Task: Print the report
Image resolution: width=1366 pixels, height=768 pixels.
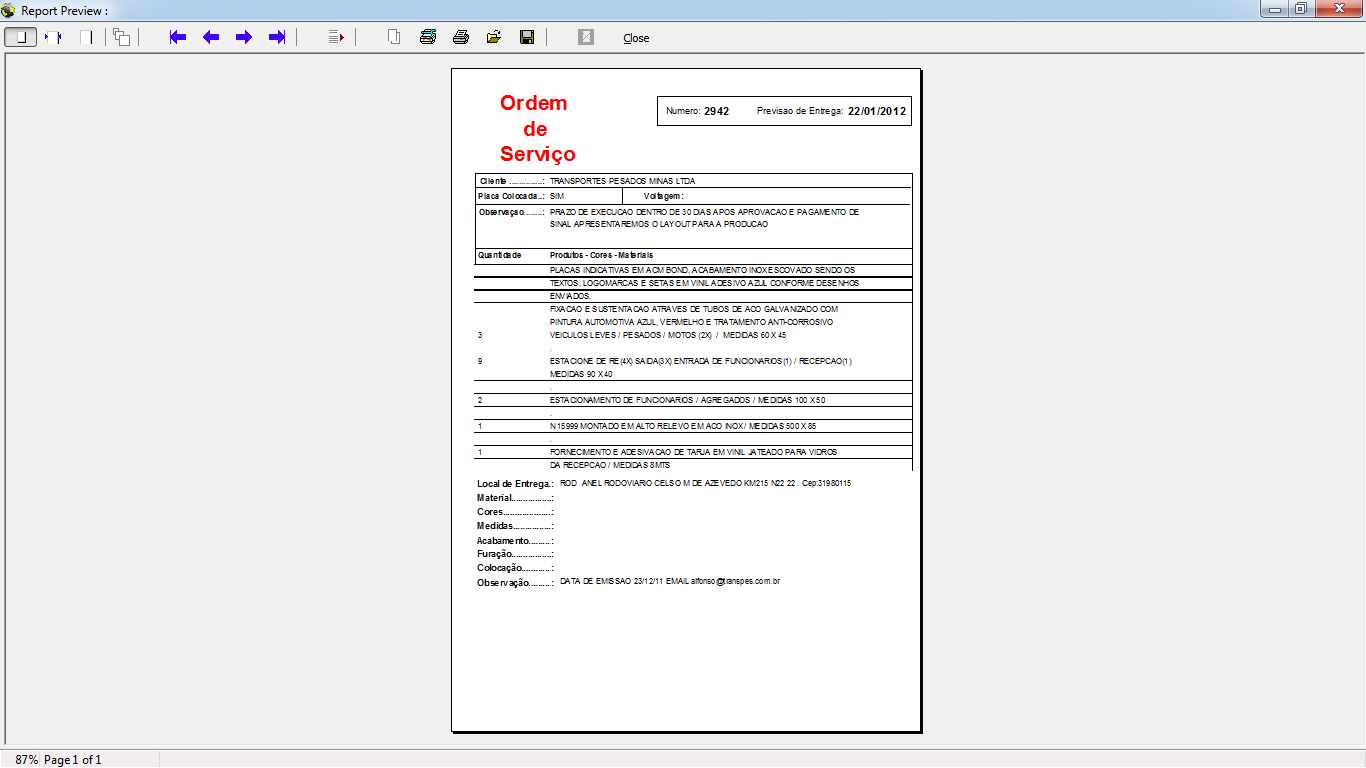Action: pos(461,37)
